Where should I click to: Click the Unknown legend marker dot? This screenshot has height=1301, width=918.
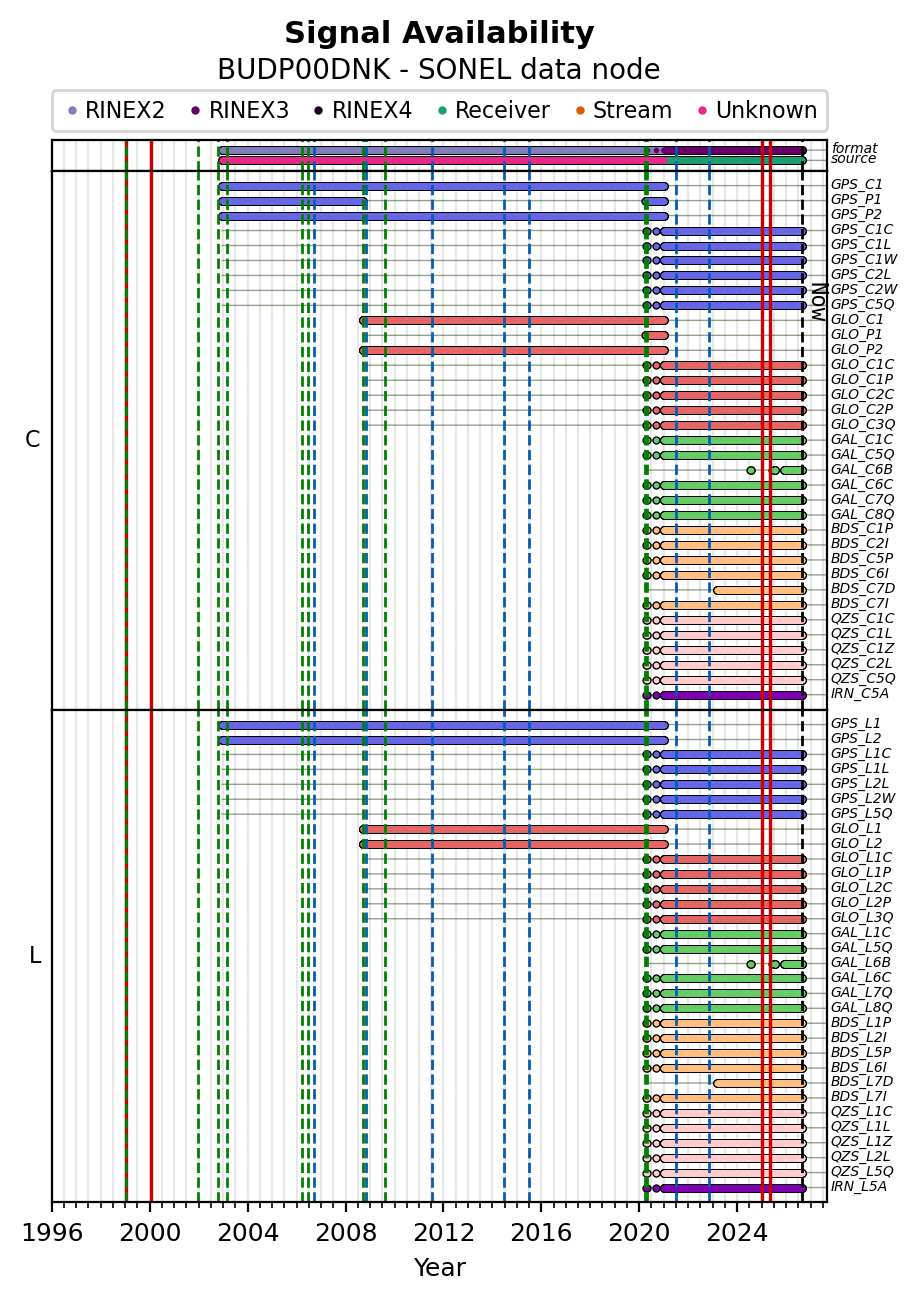[x=702, y=111]
